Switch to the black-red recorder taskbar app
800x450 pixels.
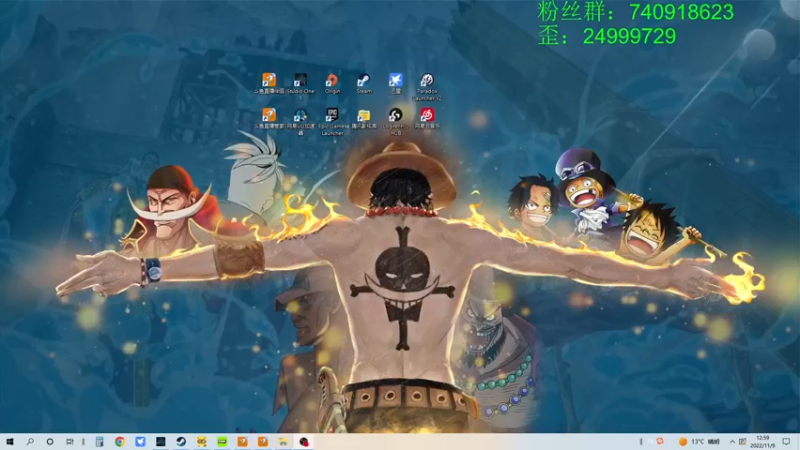(x=304, y=442)
